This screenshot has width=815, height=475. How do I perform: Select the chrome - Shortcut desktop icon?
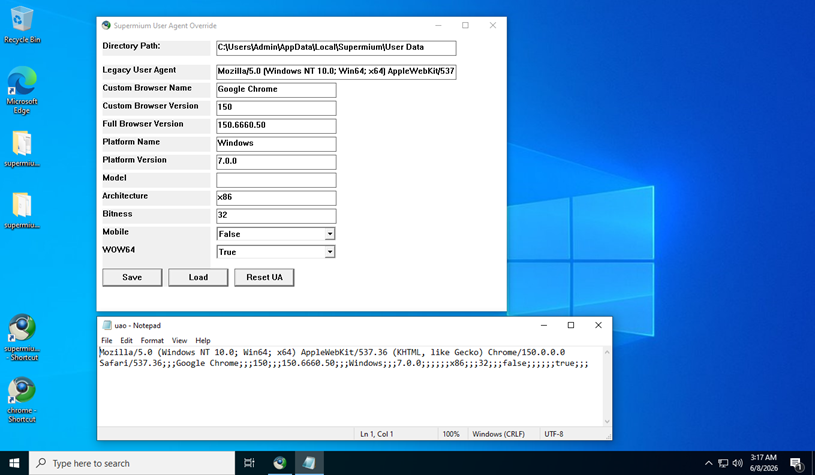pos(22,400)
